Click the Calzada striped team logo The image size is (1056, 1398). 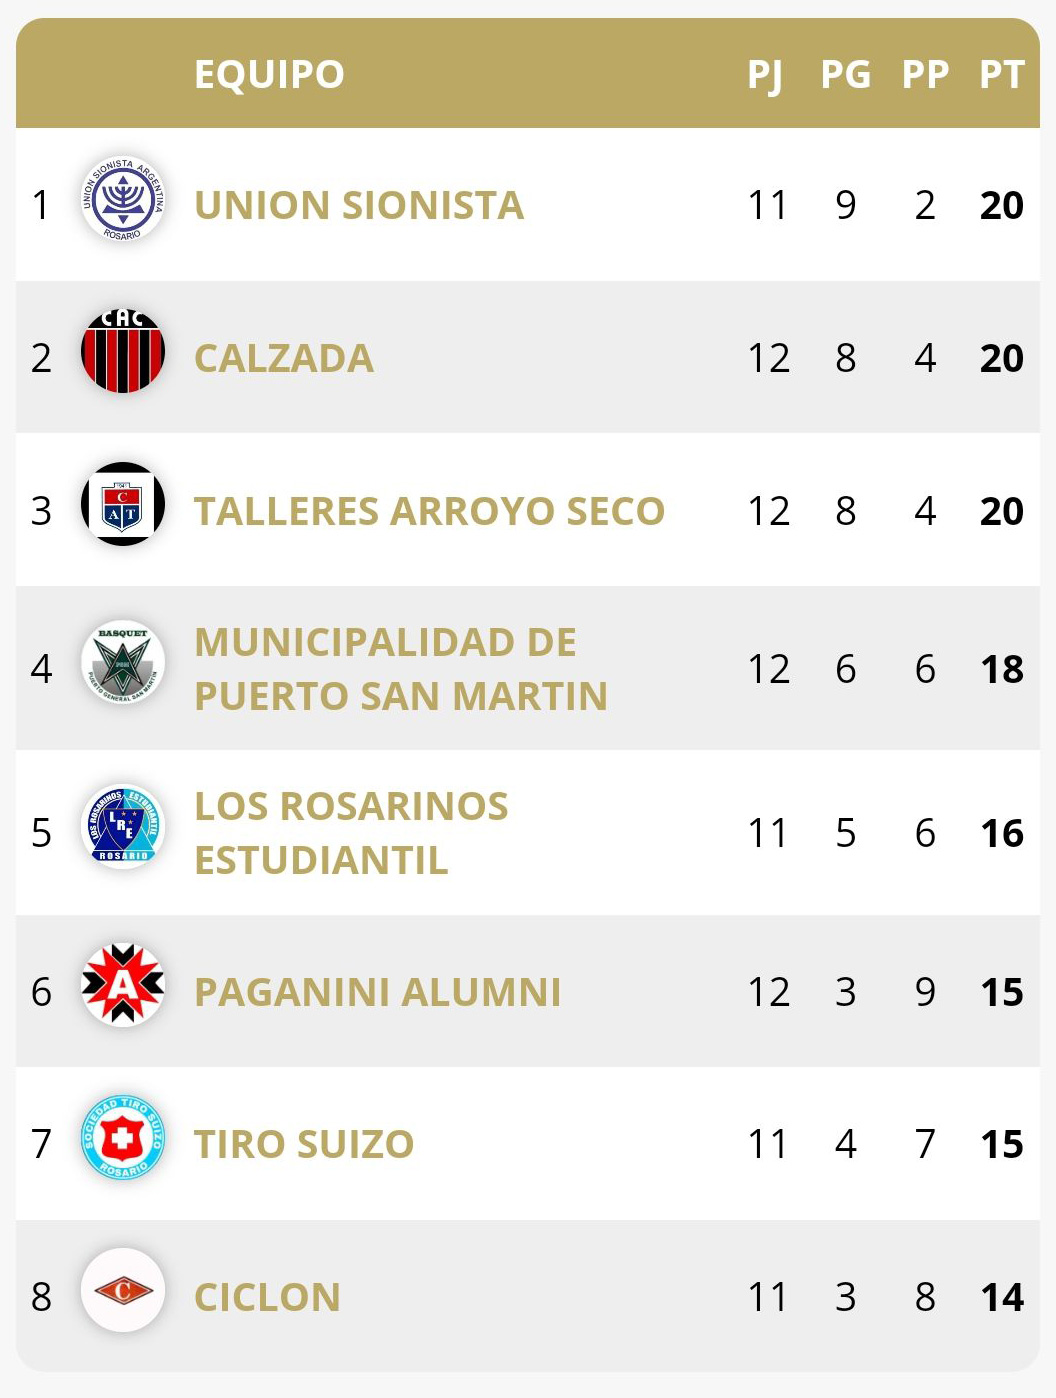coord(122,351)
